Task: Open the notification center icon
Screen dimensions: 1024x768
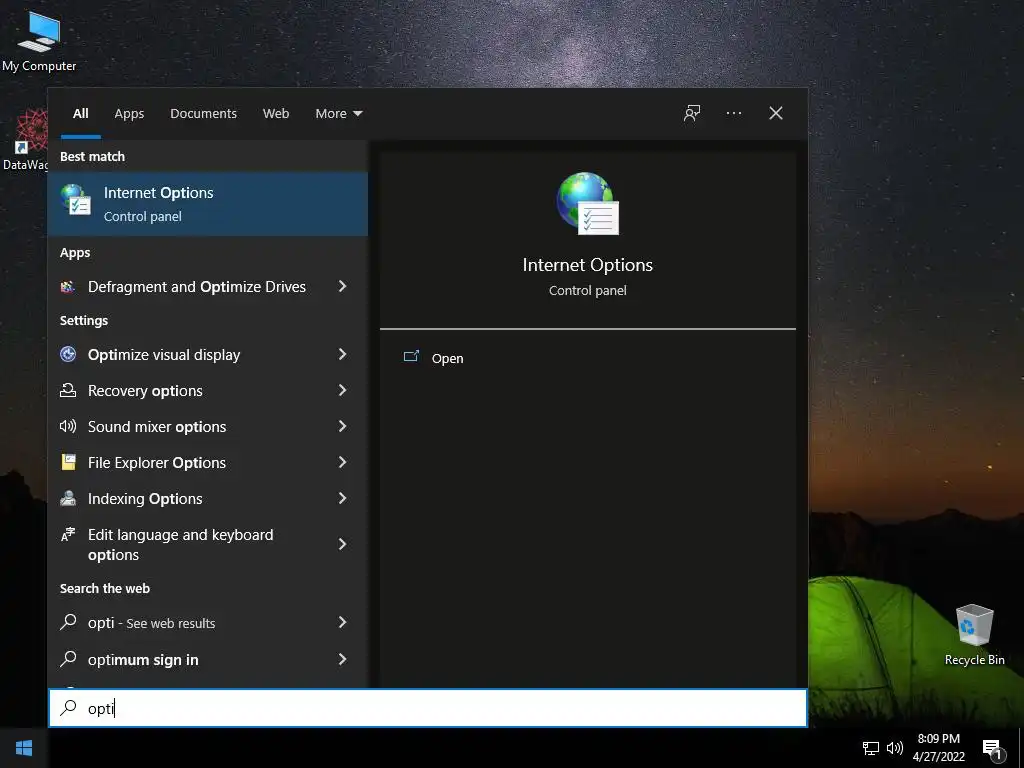Action: (993, 749)
